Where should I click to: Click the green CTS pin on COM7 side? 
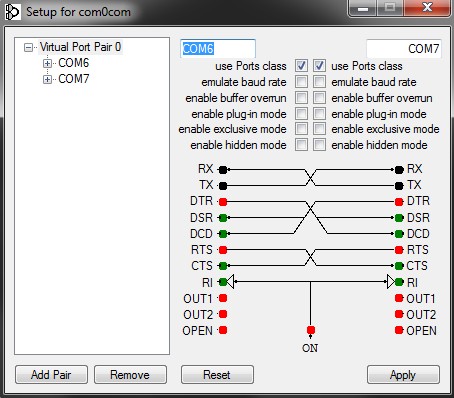click(x=399, y=266)
